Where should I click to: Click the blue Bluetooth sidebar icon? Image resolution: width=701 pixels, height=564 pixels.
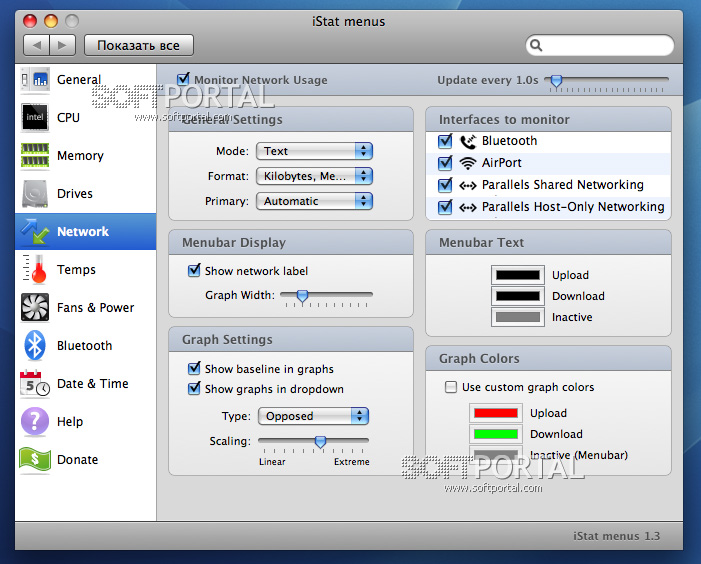35,345
